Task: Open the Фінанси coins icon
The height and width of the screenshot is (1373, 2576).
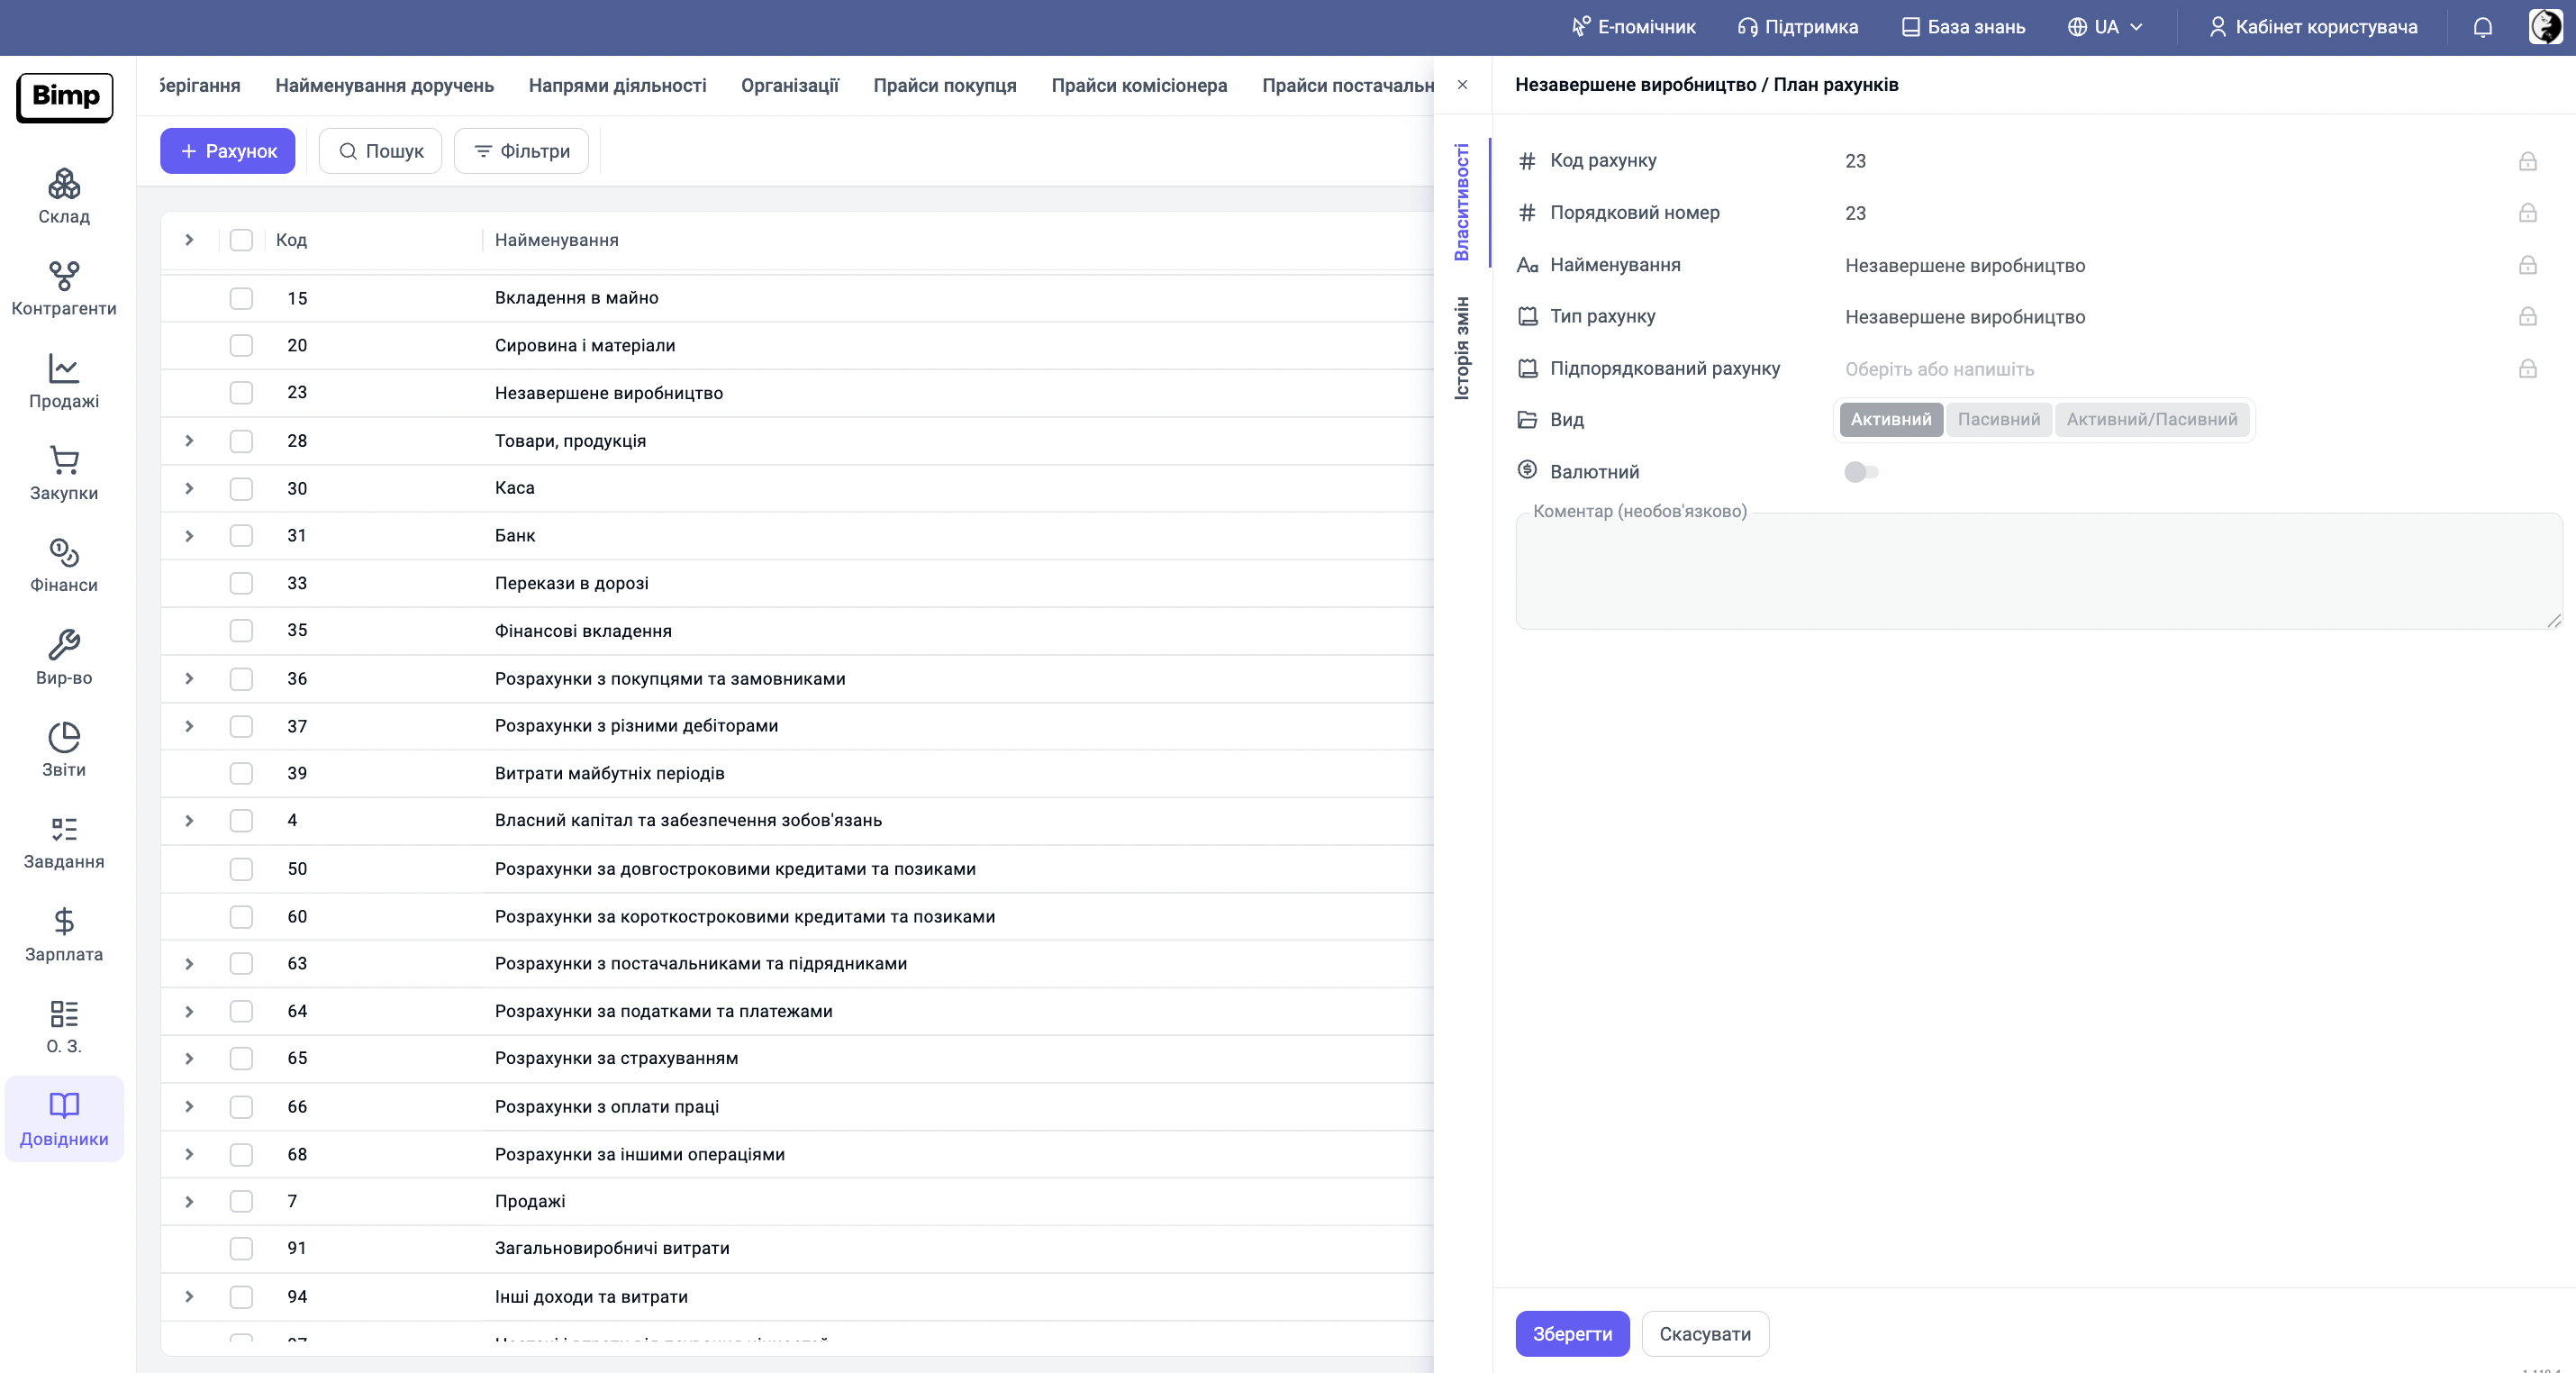Action: coord(64,553)
